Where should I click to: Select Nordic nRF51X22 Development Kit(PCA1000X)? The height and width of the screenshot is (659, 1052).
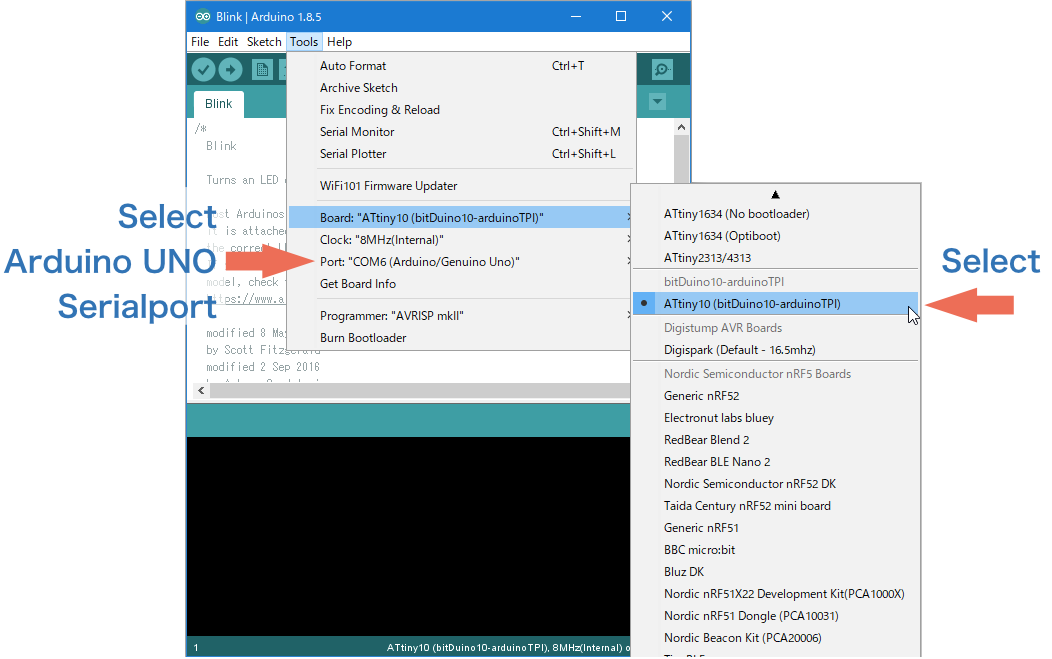776,594
